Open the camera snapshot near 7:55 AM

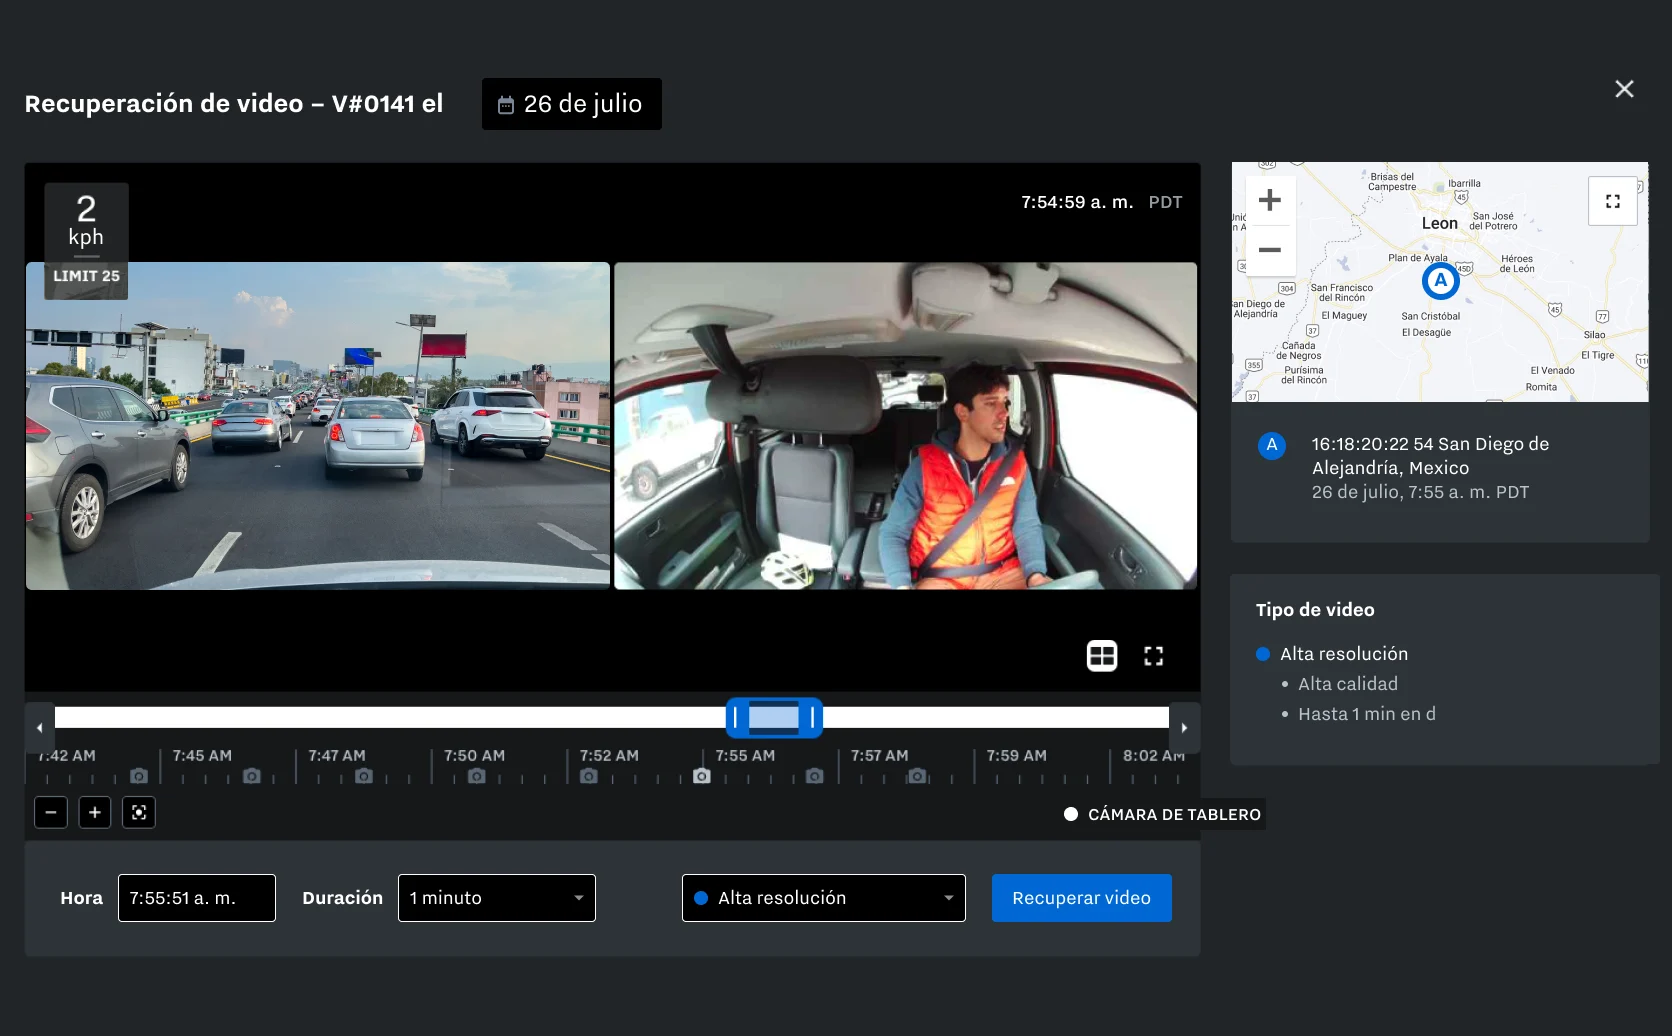tap(702, 775)
